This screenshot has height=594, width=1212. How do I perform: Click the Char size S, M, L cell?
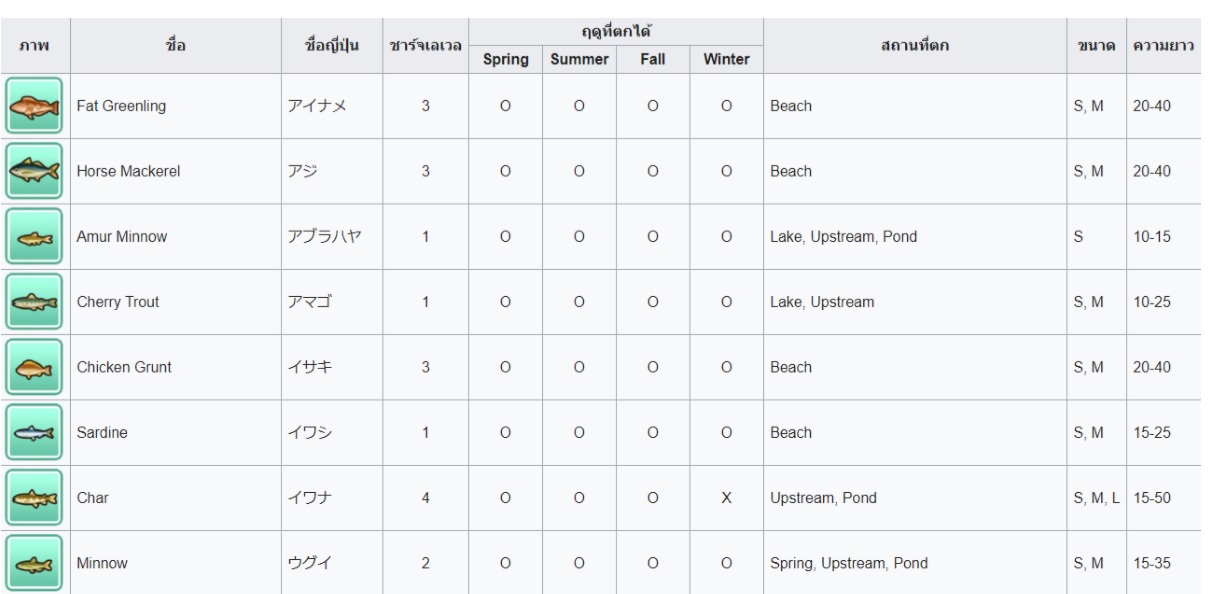(1095, 498)
